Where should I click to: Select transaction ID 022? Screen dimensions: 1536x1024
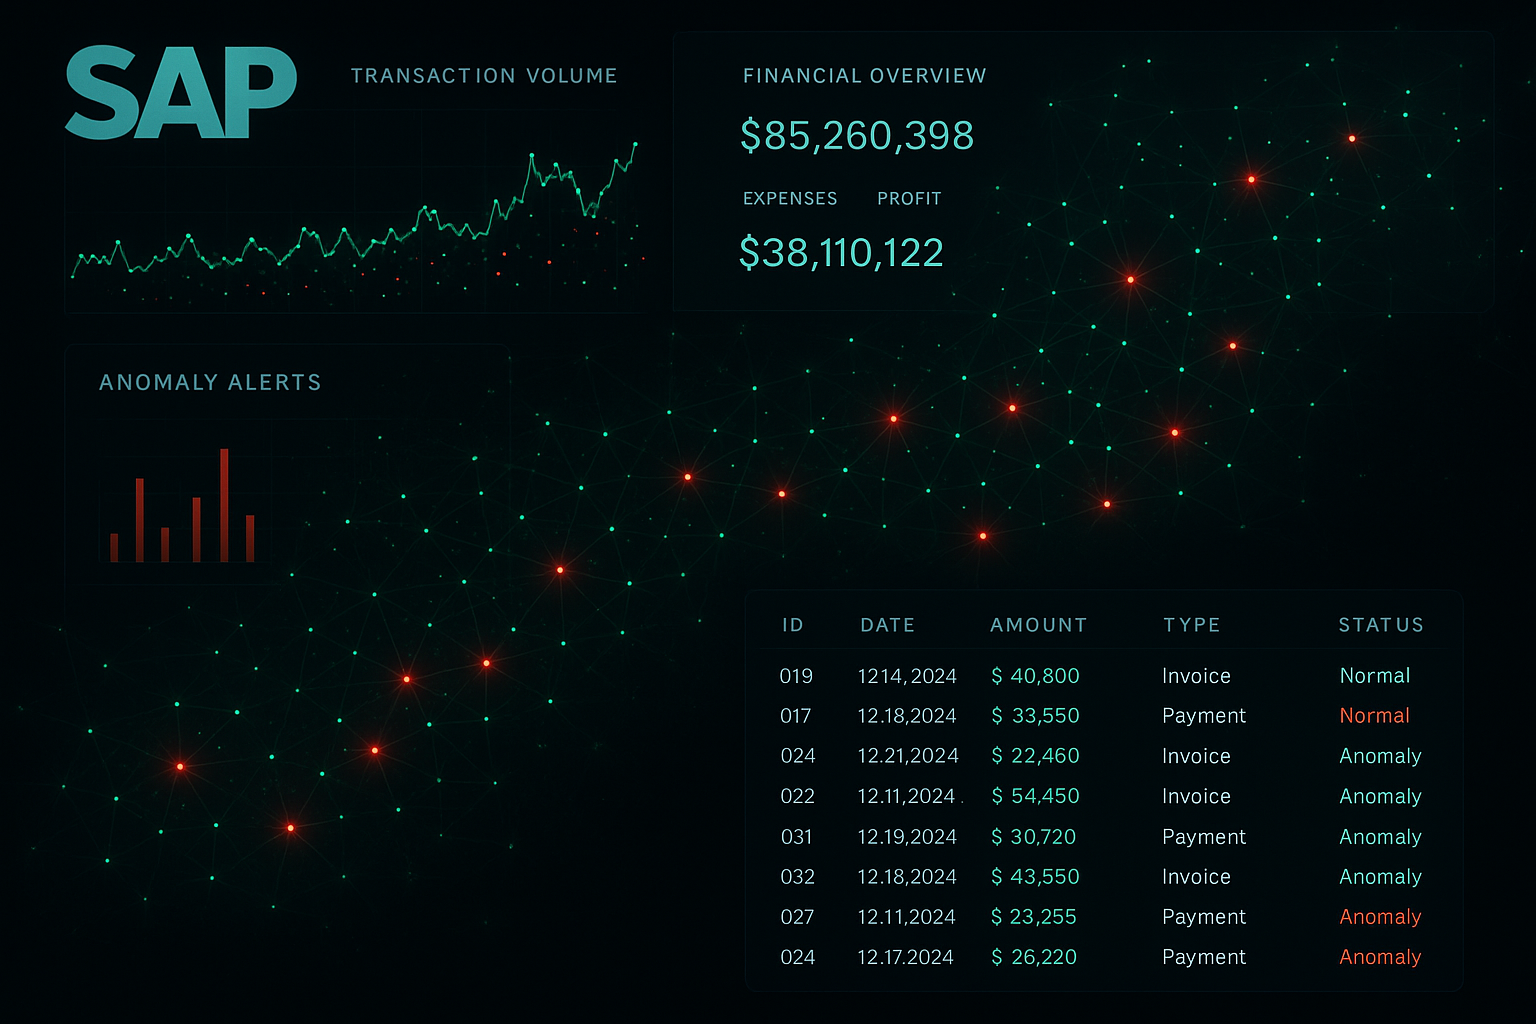(x=797, y=796)
